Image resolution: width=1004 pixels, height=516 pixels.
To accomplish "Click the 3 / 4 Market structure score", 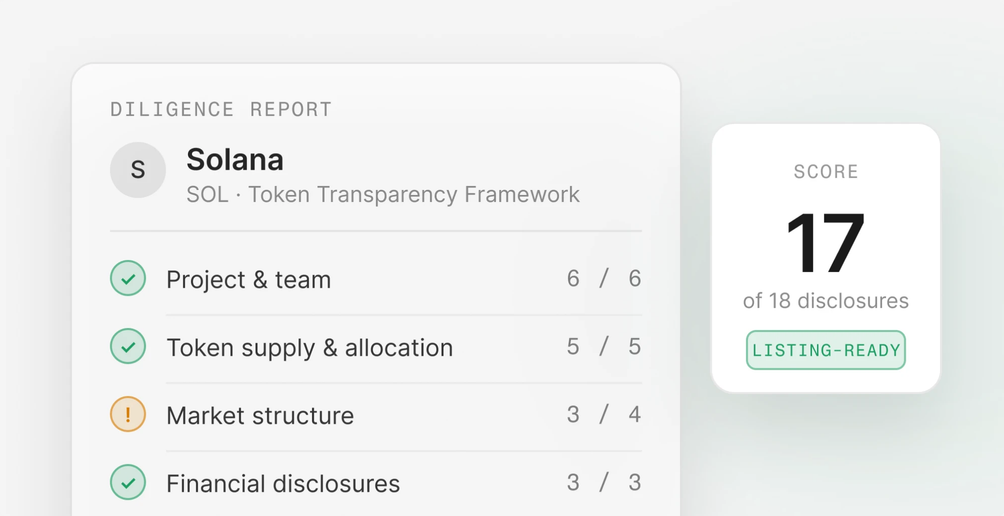I will 604,414.
